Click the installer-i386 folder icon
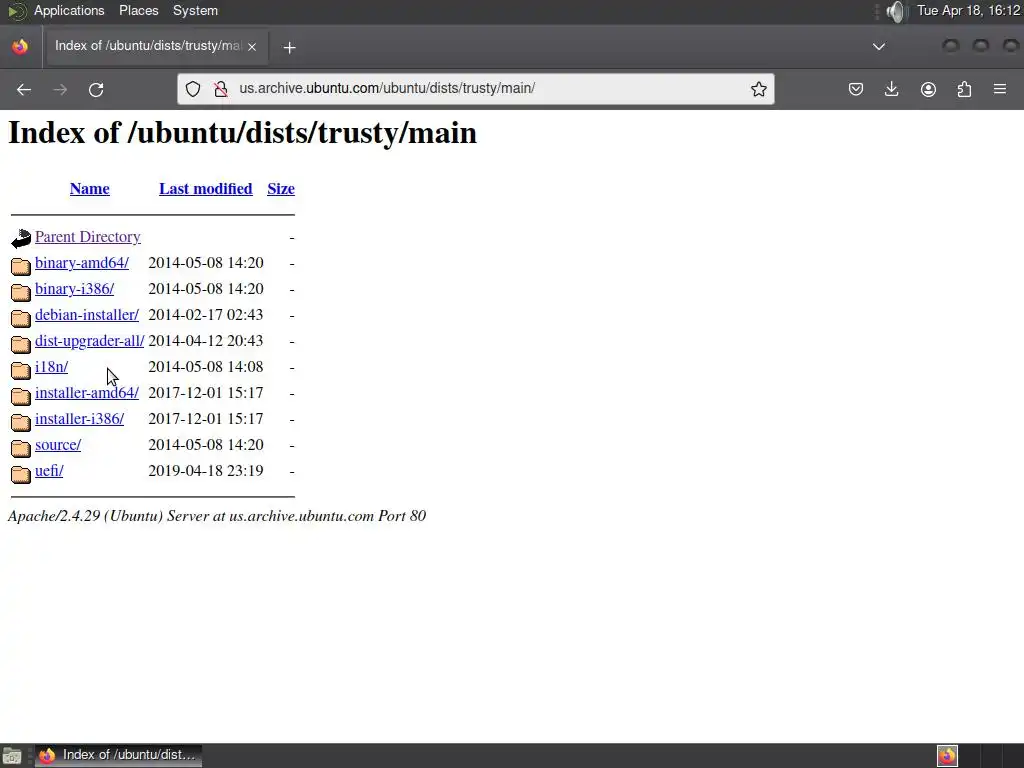Viewport: 1024px width, 768px height. [x=21, y=422]
